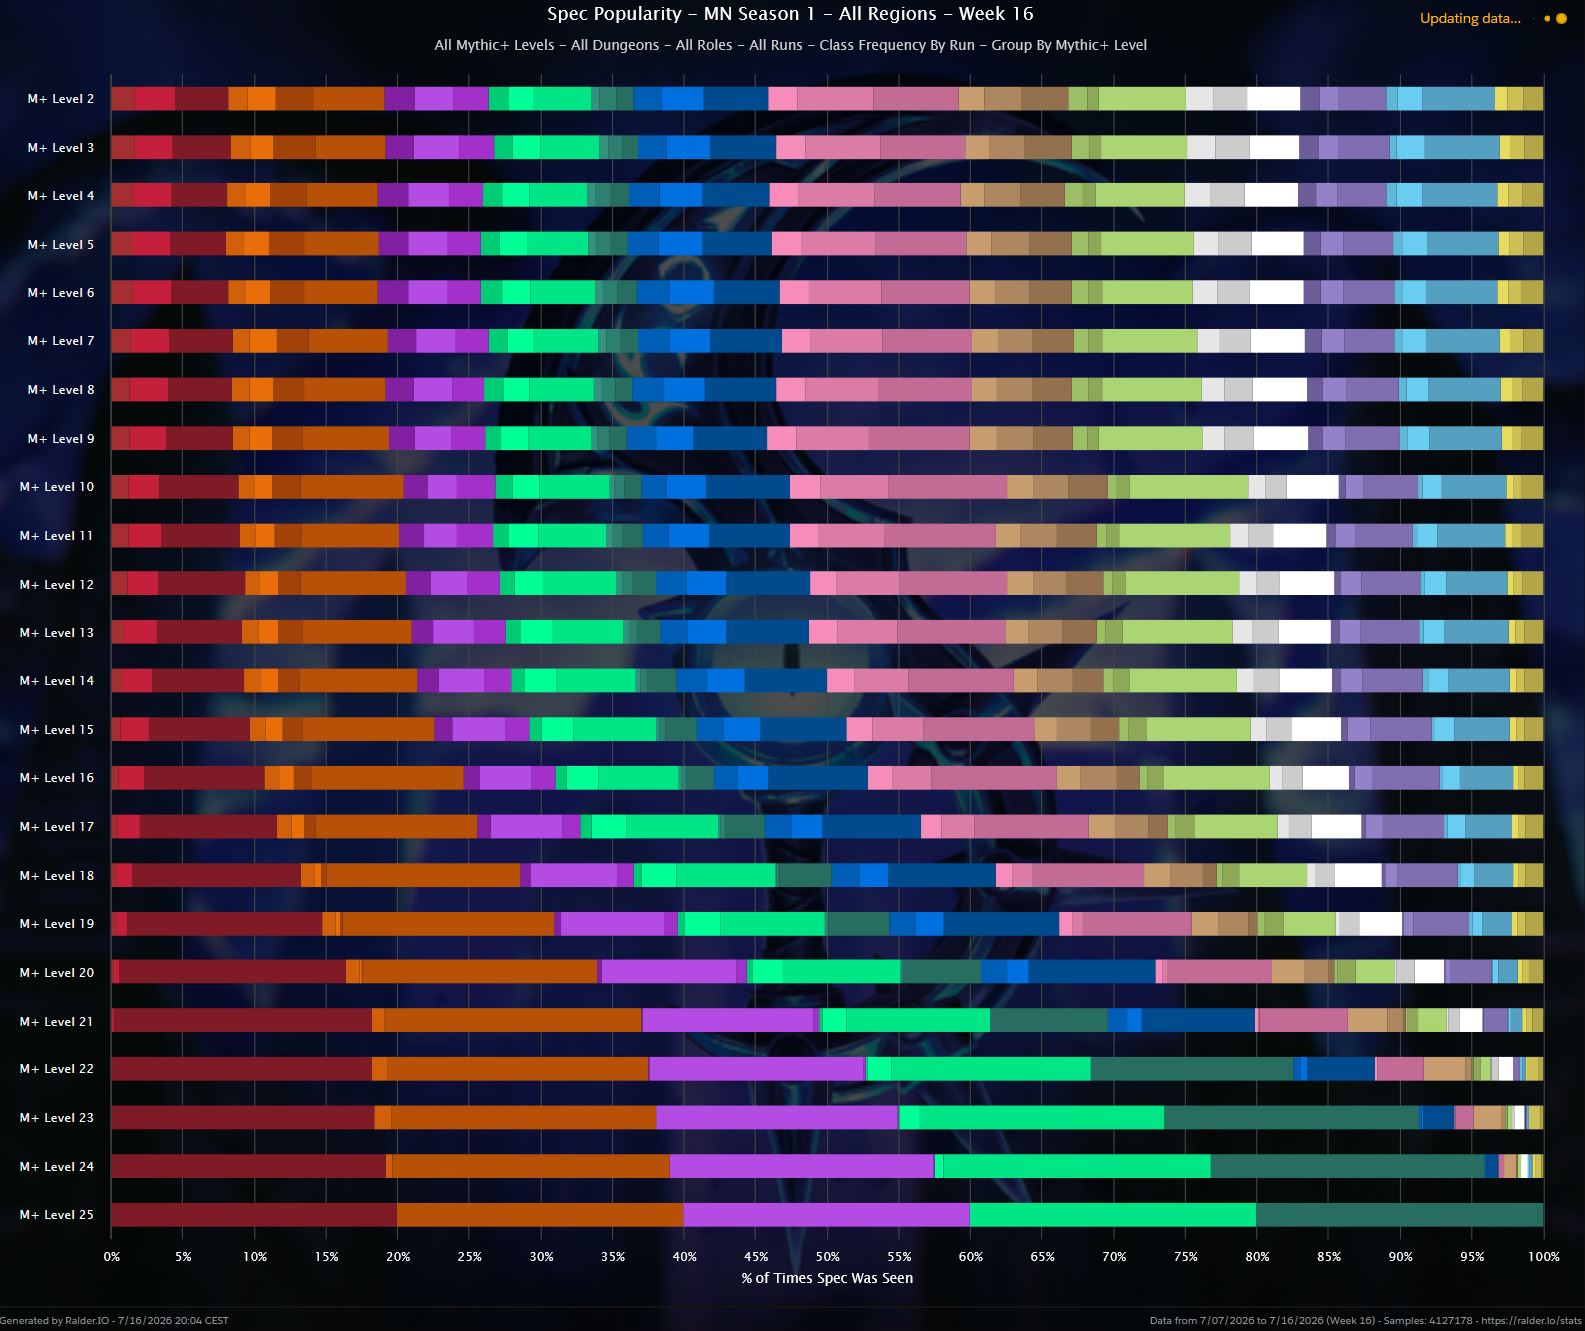Screen dimensions: 1585x1331
Task: Click the '80%' x-axis tick label
Action: pyautogui.click(x=1257, y=1257)
